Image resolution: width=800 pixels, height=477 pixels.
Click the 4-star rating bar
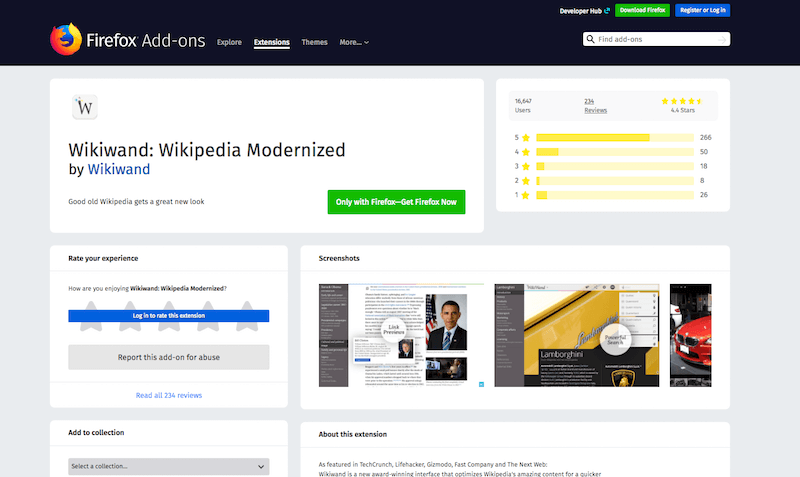point(615,152)
